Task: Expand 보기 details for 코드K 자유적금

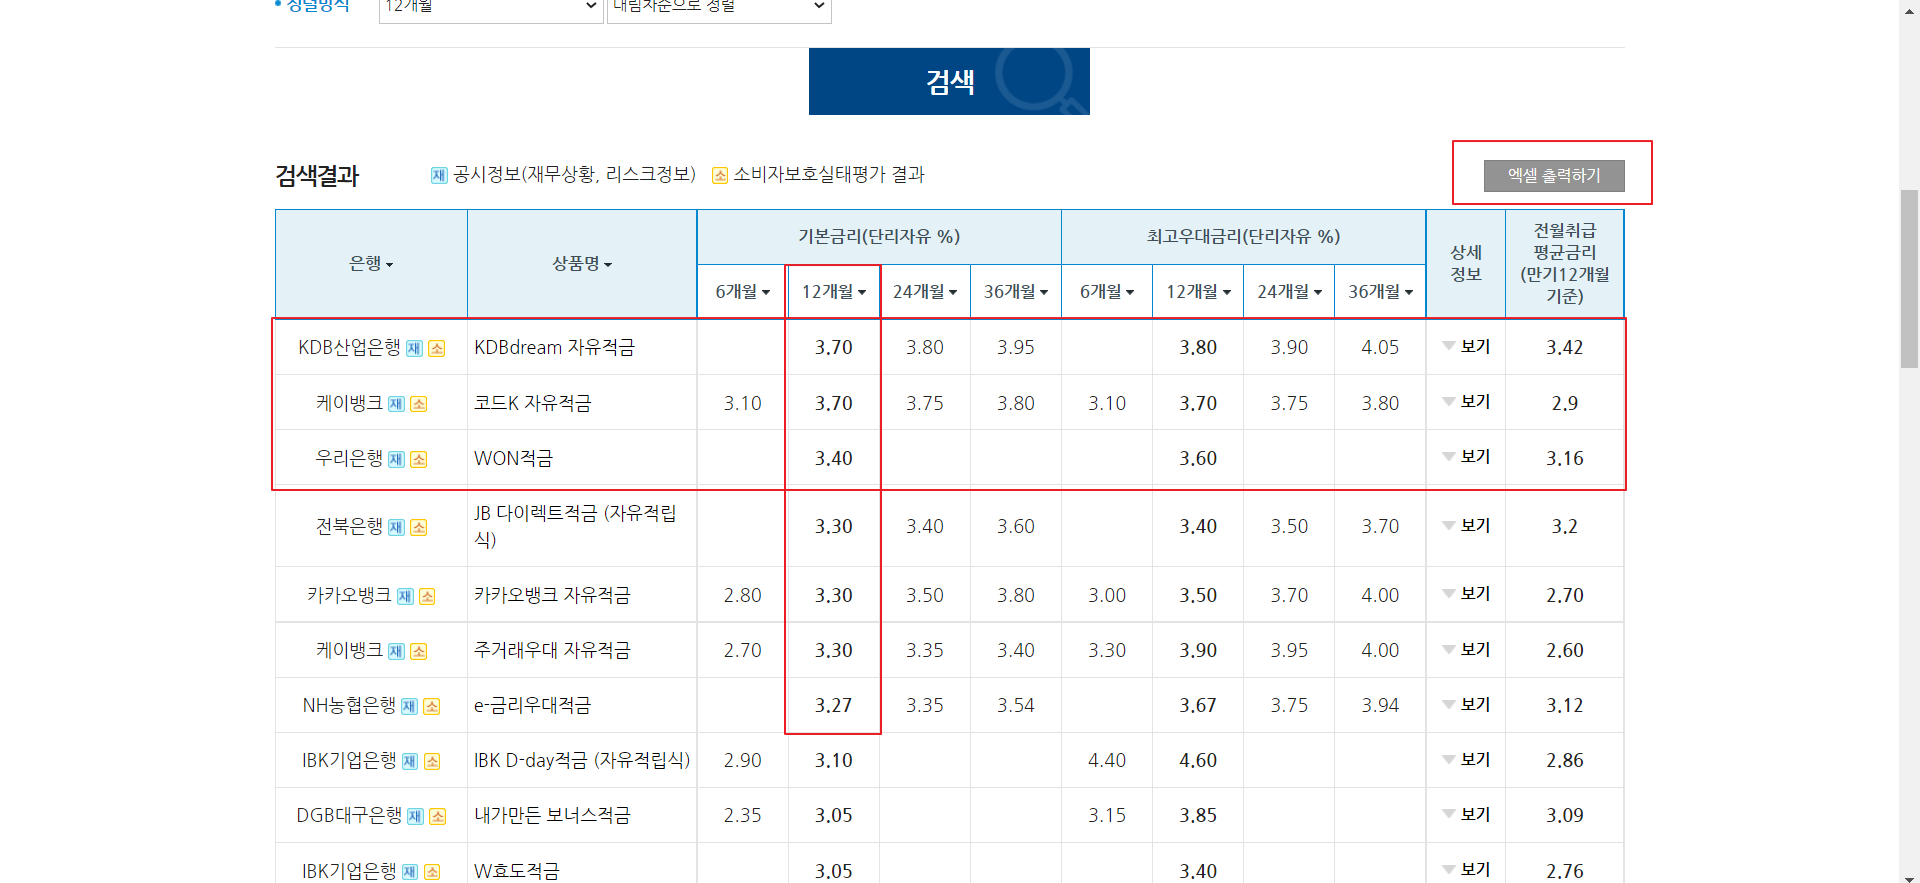Action: point(1466,401)
